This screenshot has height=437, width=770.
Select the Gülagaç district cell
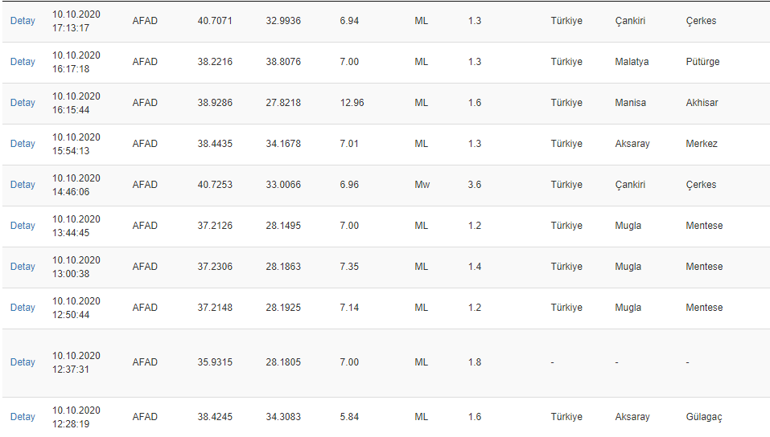(704, 416)
